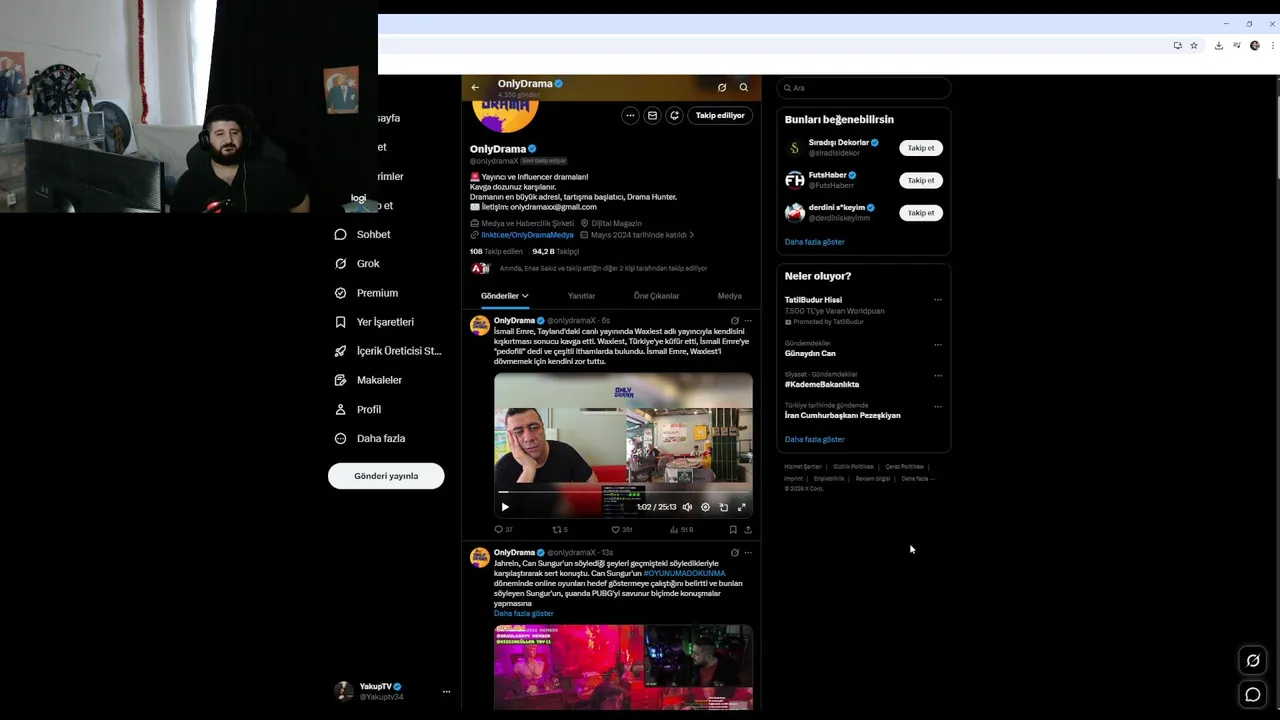The width and height of the screenshot is (1280, 720).
Task: Switch to the Öne Çıkanlar tab
Action: (656, 296)
